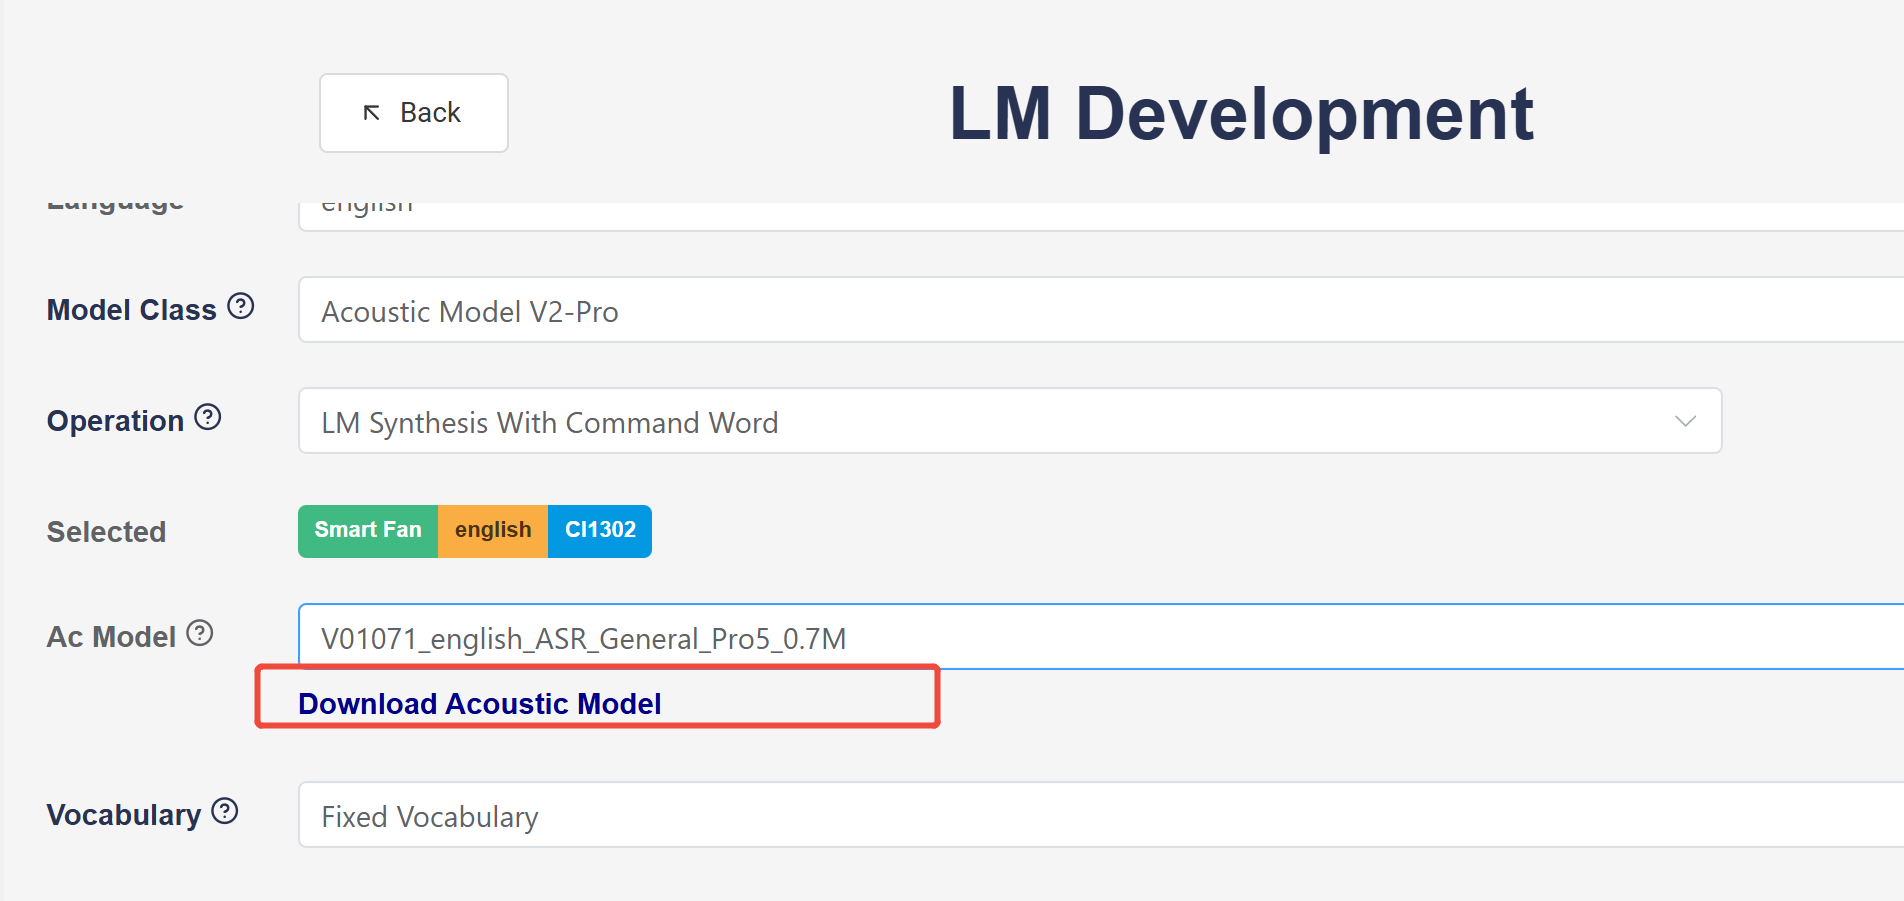Click the blue CI1302 tag
This screenshot has width=1904, height=901.
pos(600,530)
